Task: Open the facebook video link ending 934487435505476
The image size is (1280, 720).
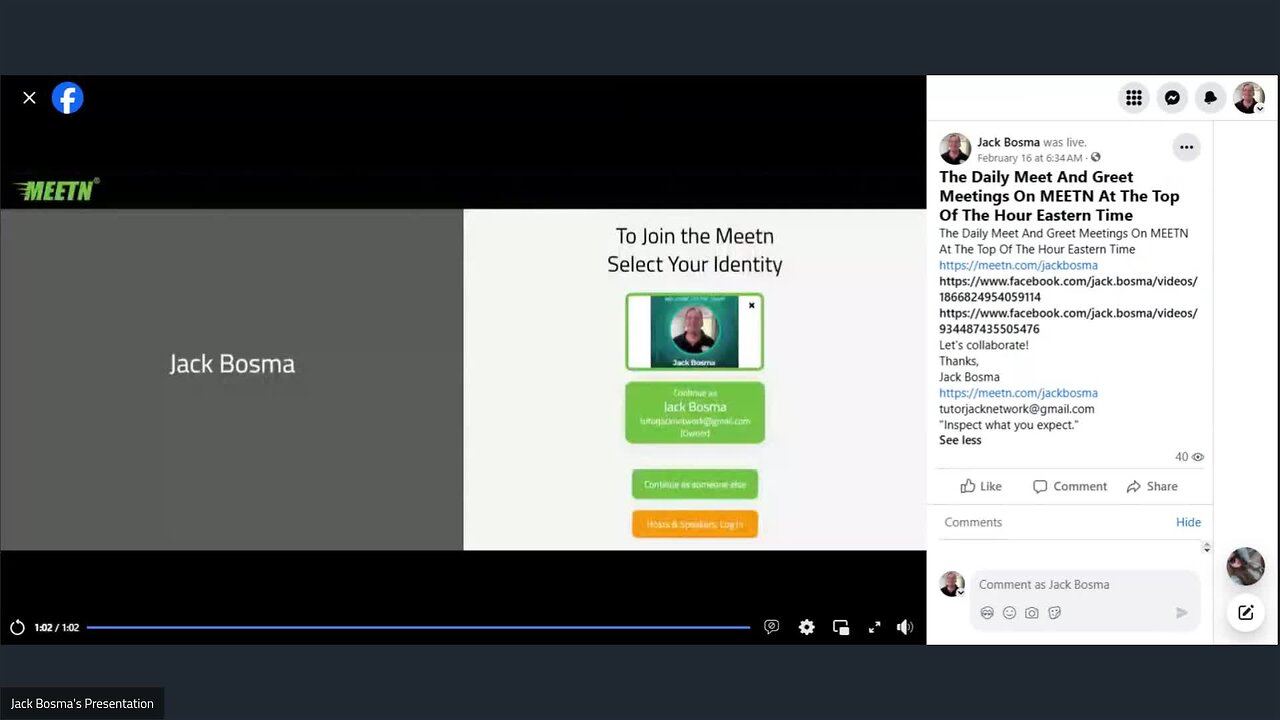Action: pyautogui.click(x=1068, y=321)
